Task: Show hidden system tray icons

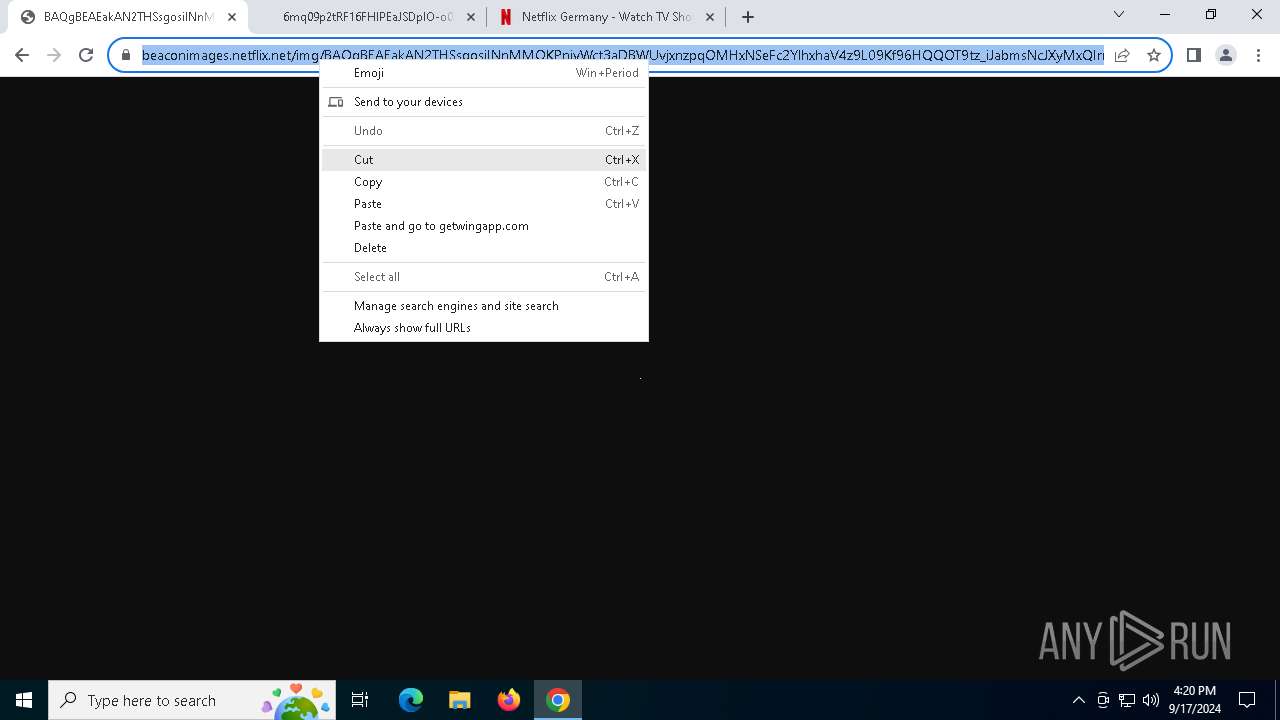Action: tap(1078, 700)
